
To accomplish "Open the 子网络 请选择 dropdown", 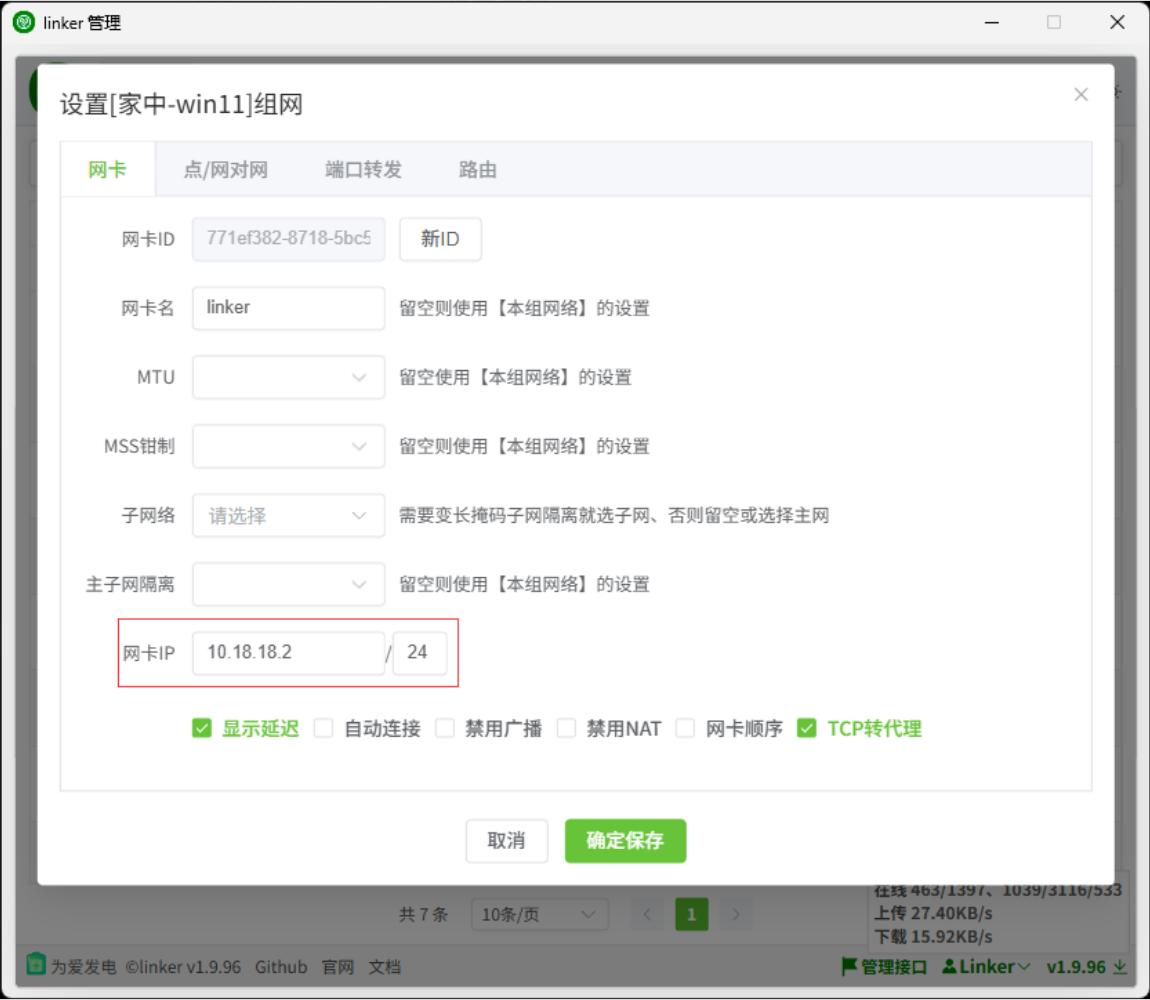I will click(x=288, y=515).
